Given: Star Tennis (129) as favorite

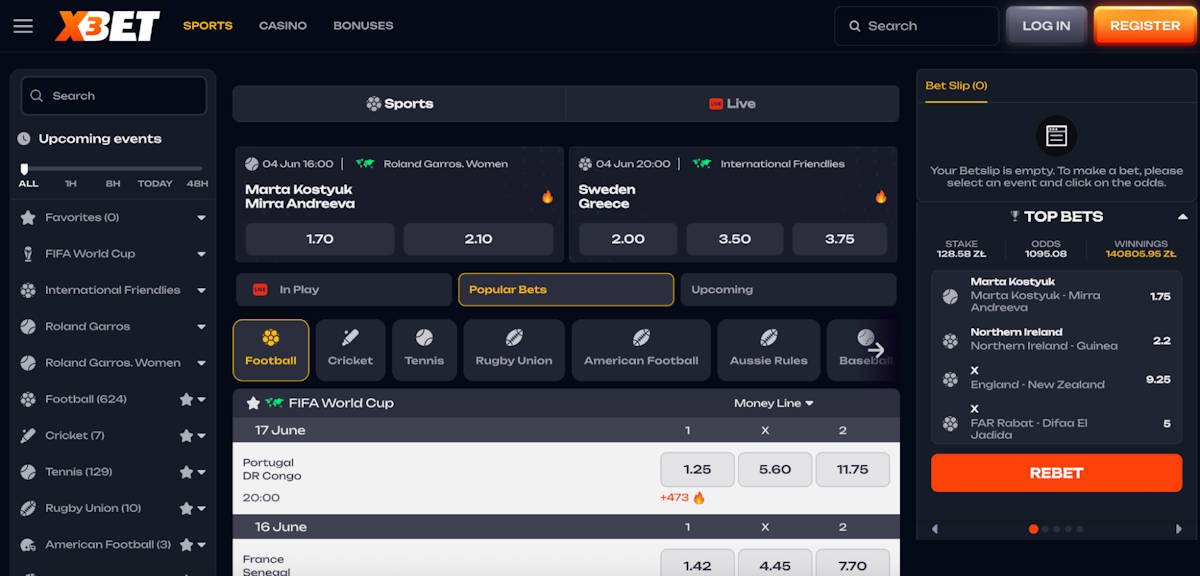Looking at the screenshot, I should pos(186,472).
